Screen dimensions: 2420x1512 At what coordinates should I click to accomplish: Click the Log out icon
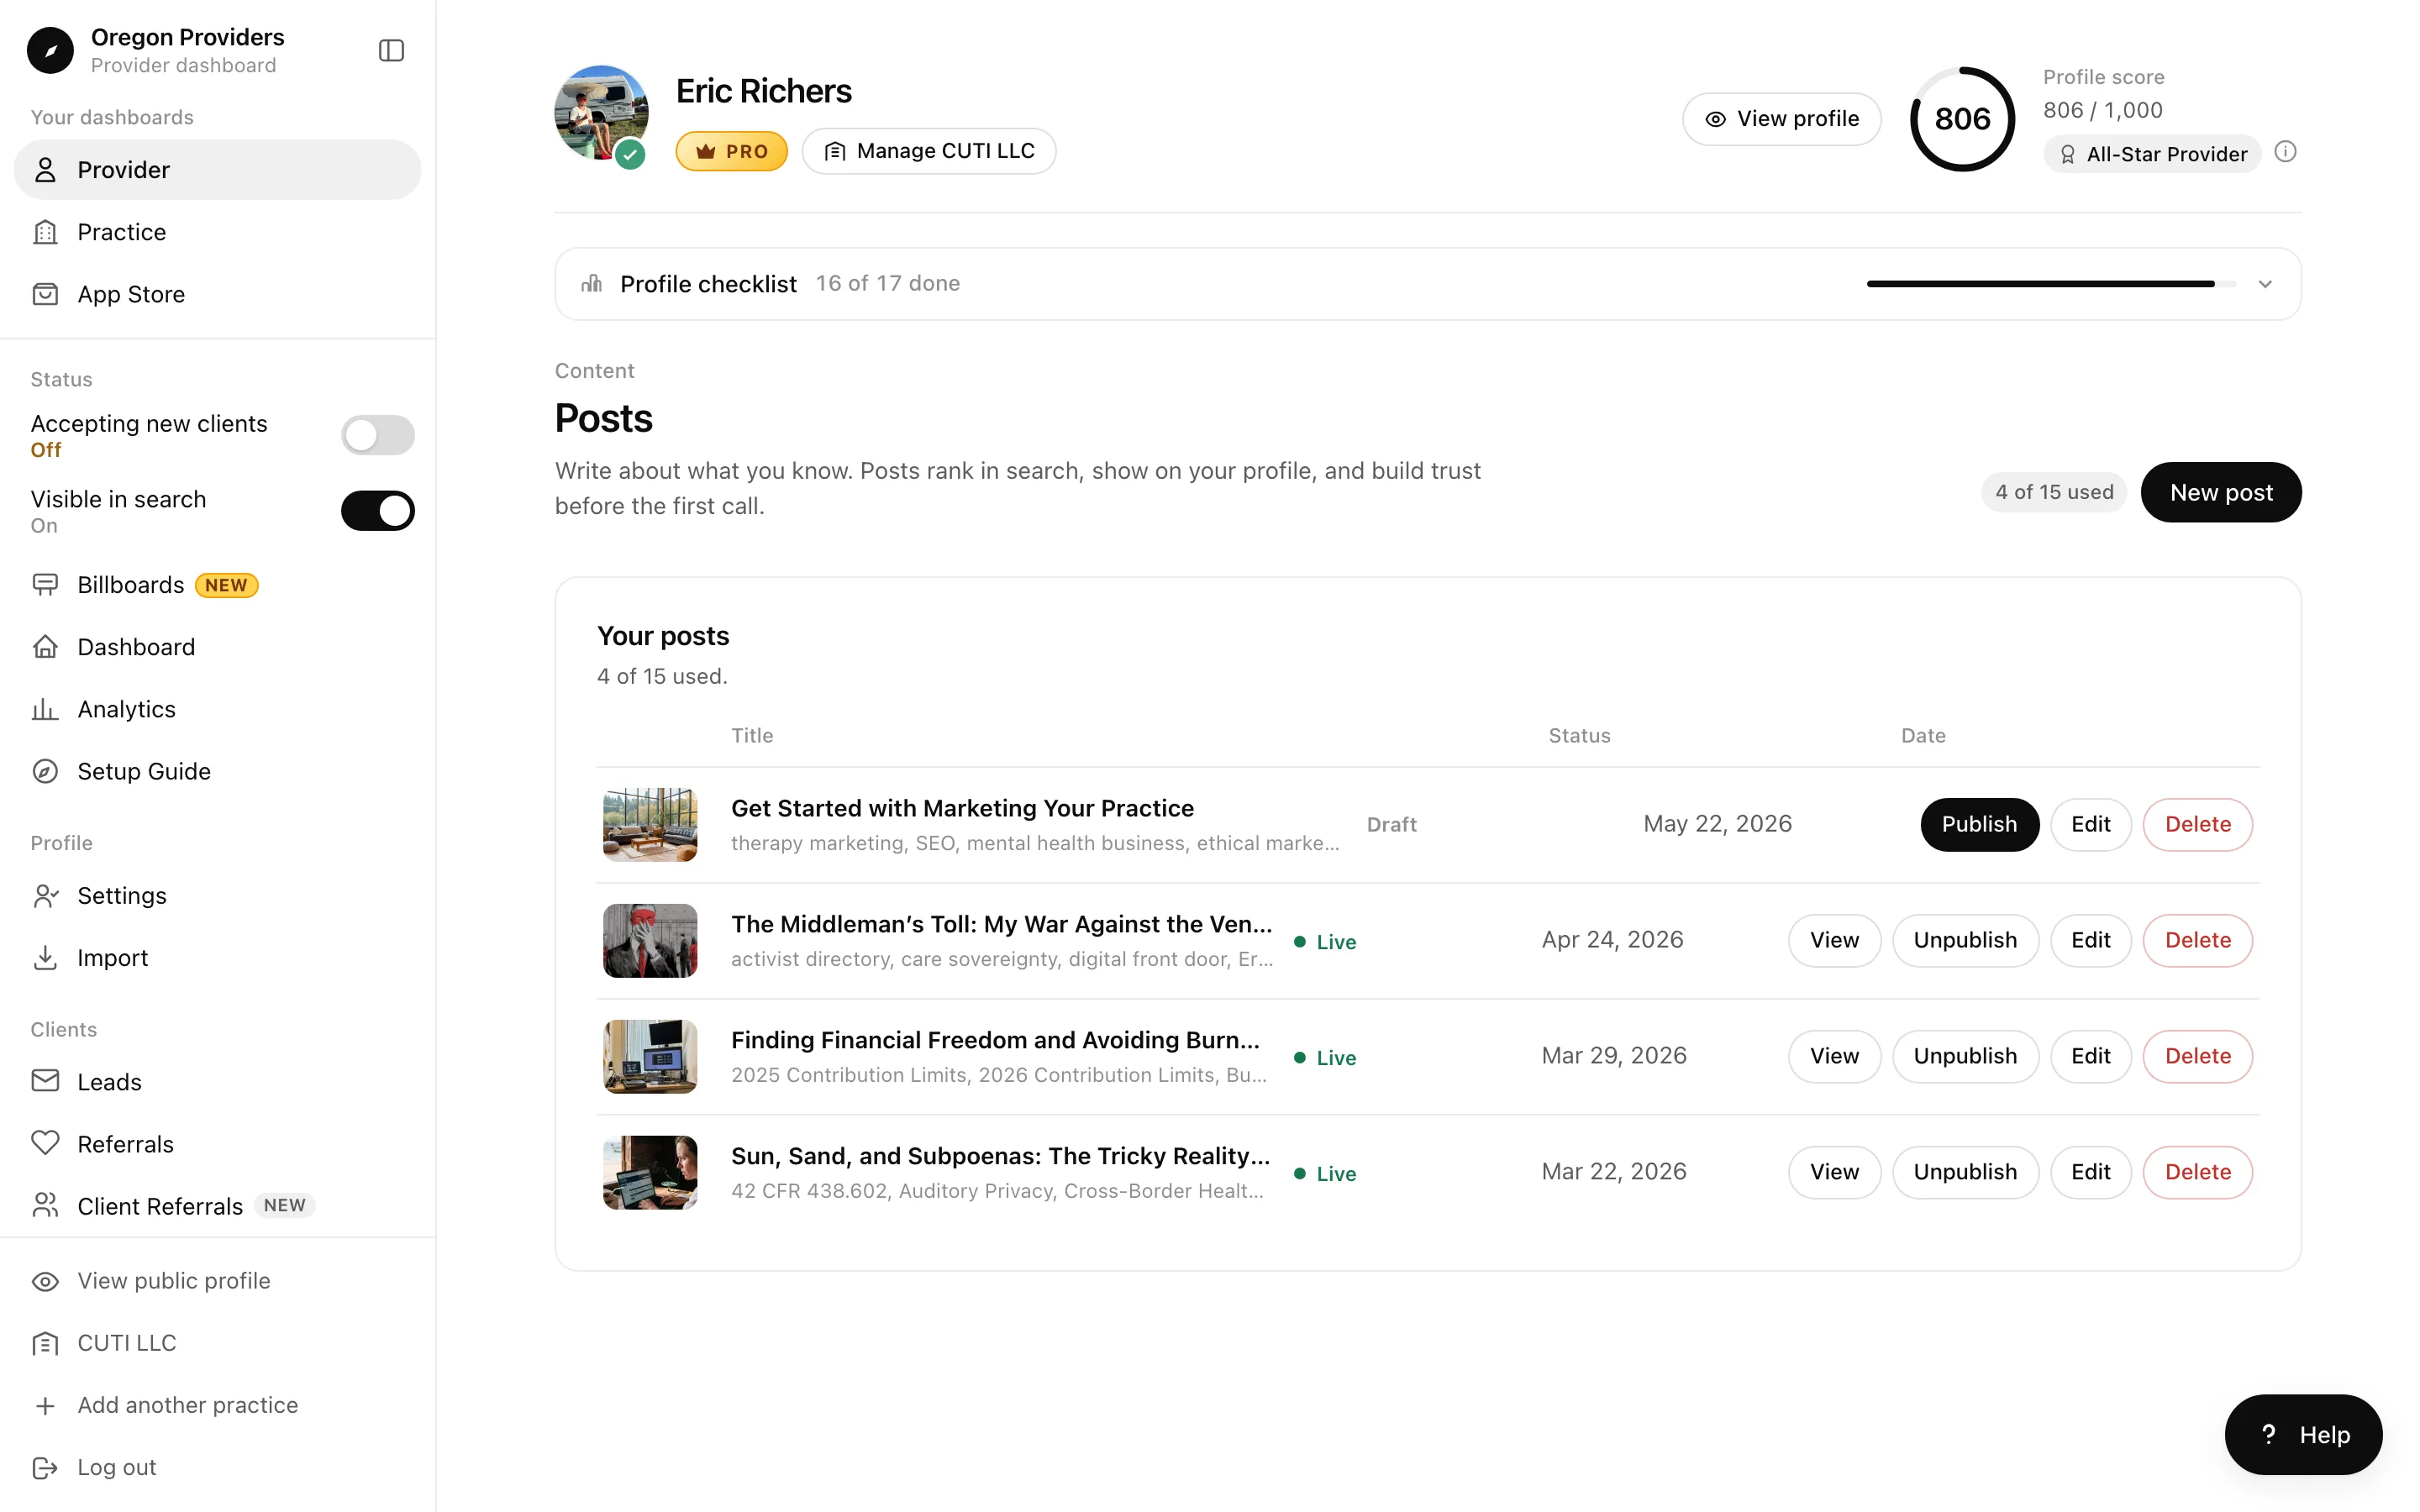tap(45, 1467)
